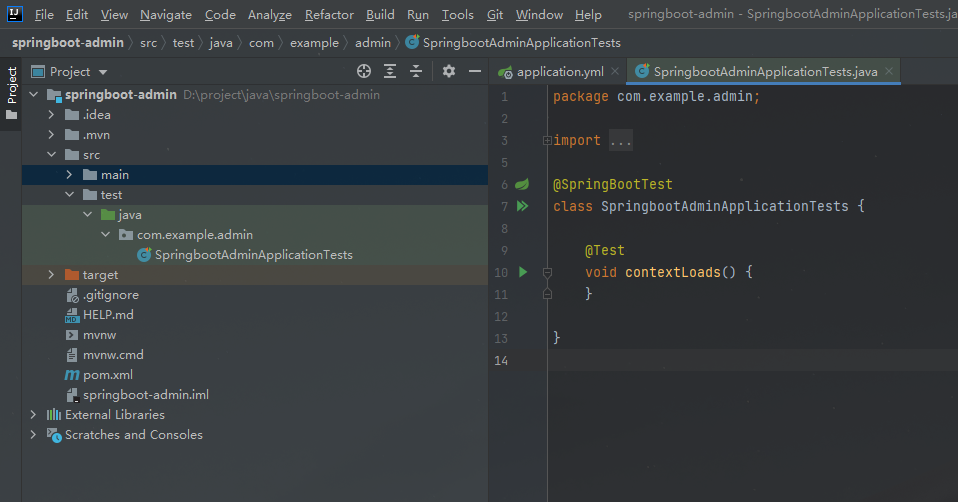This screenshot has height=502, width=958.
Task: Click the .gitignore file icon
Action: pyautogui.click(x=72, y=295)
